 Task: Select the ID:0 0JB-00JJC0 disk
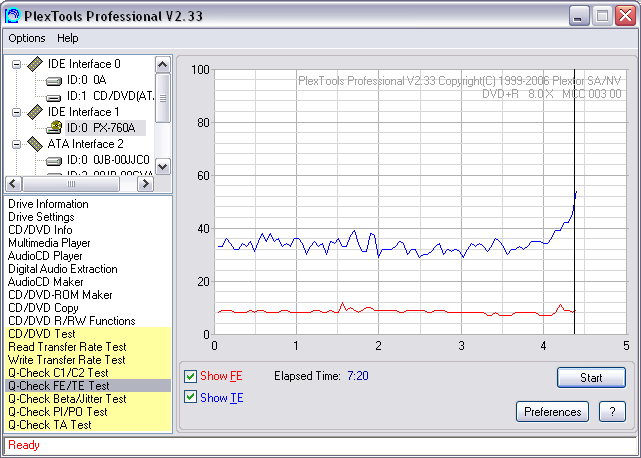108,160
